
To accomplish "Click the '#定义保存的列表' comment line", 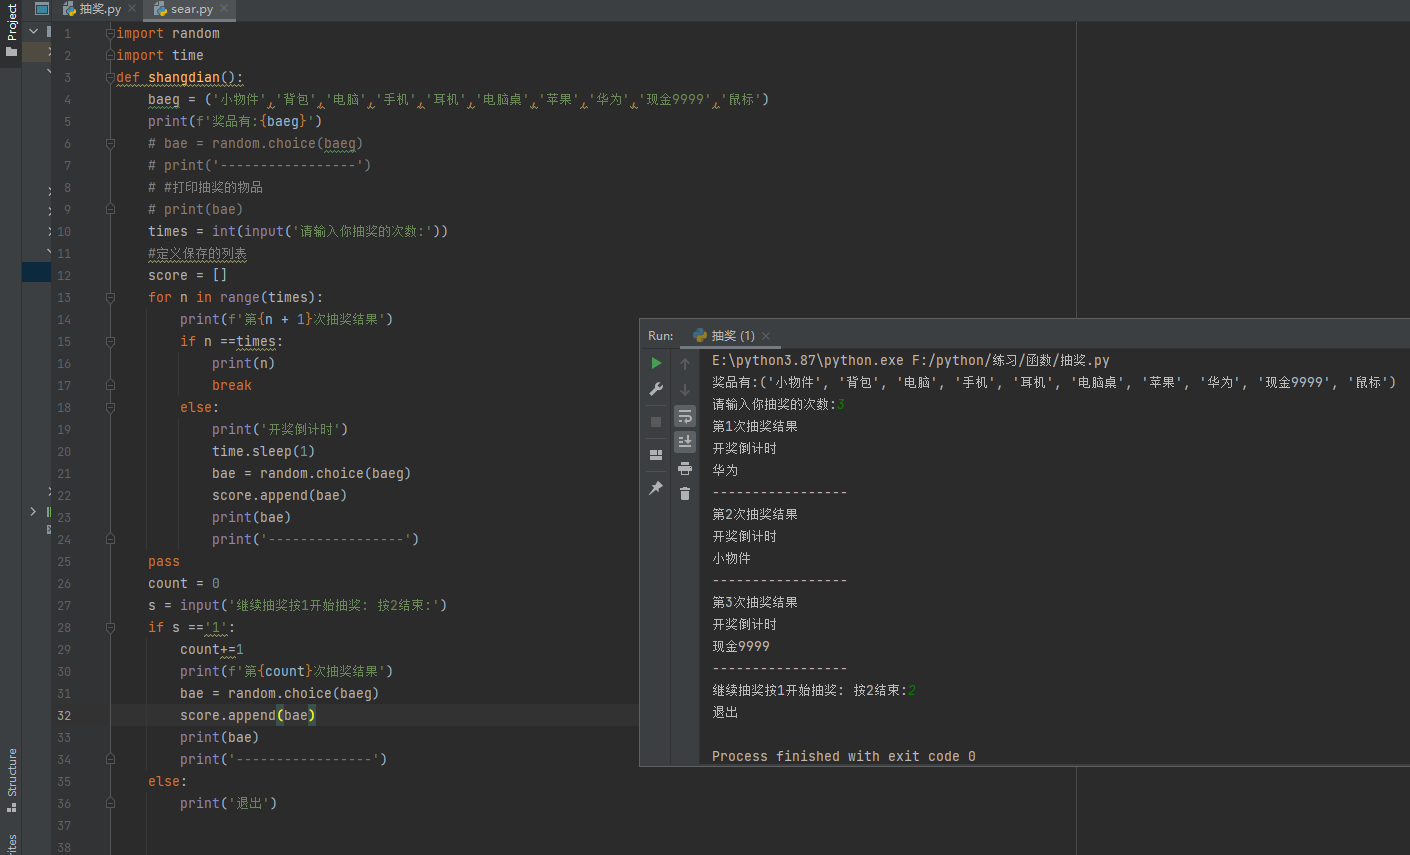I will pos(198,253).
